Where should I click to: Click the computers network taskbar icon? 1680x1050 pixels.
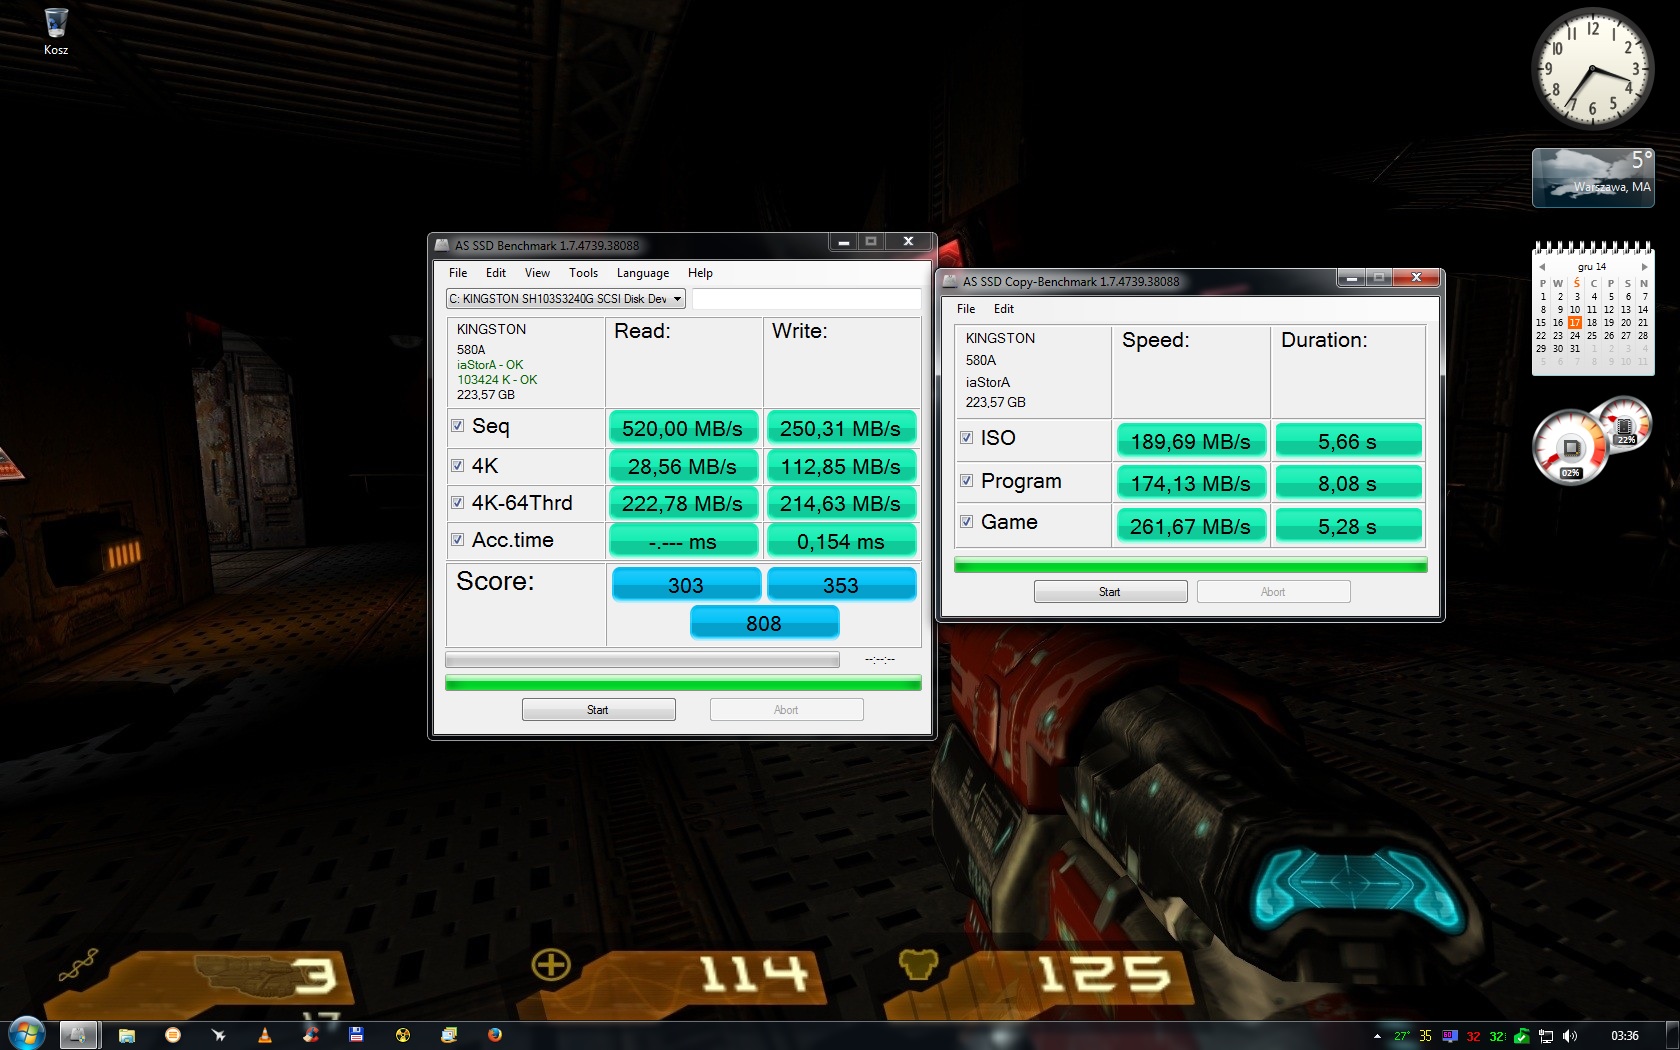449,1035
